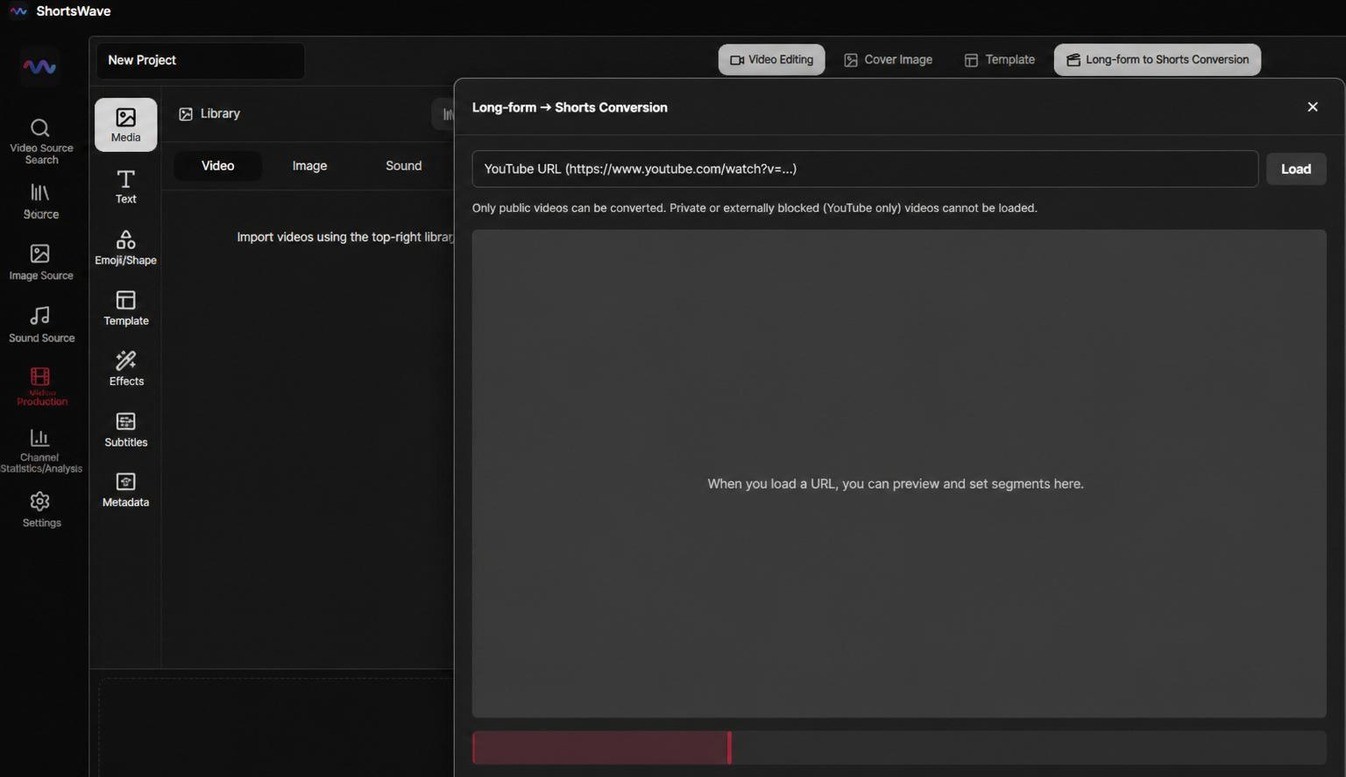Open Video Source Search in the sidebar
Image resolution: width=1346 pixels, height=777 pixels.
point(40,141)
